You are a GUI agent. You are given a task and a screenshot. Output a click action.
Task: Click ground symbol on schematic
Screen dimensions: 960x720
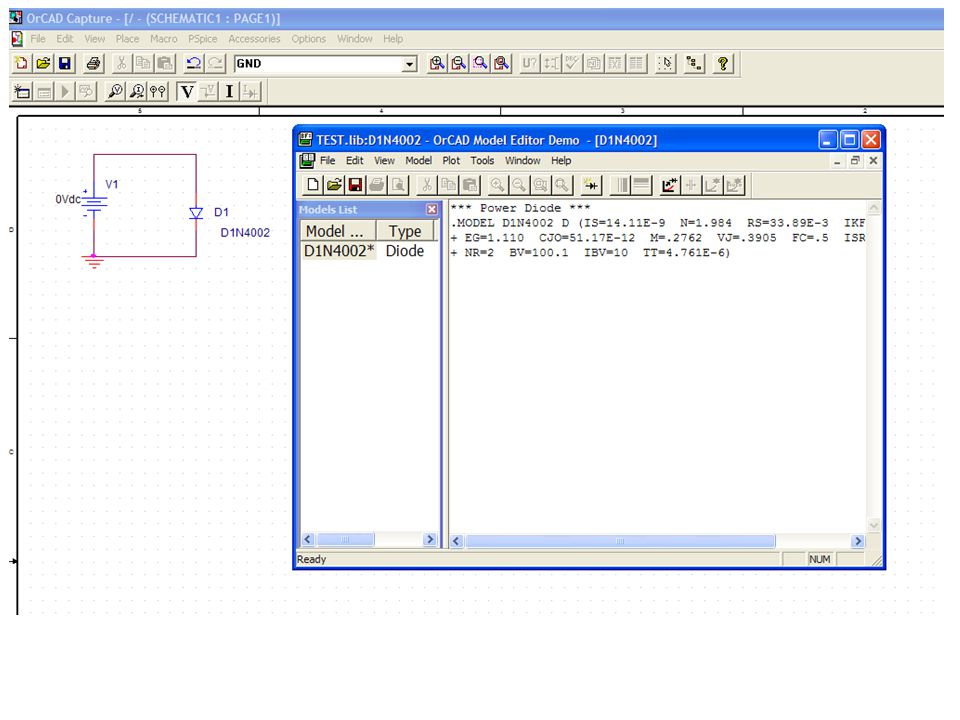pos(94,263)
